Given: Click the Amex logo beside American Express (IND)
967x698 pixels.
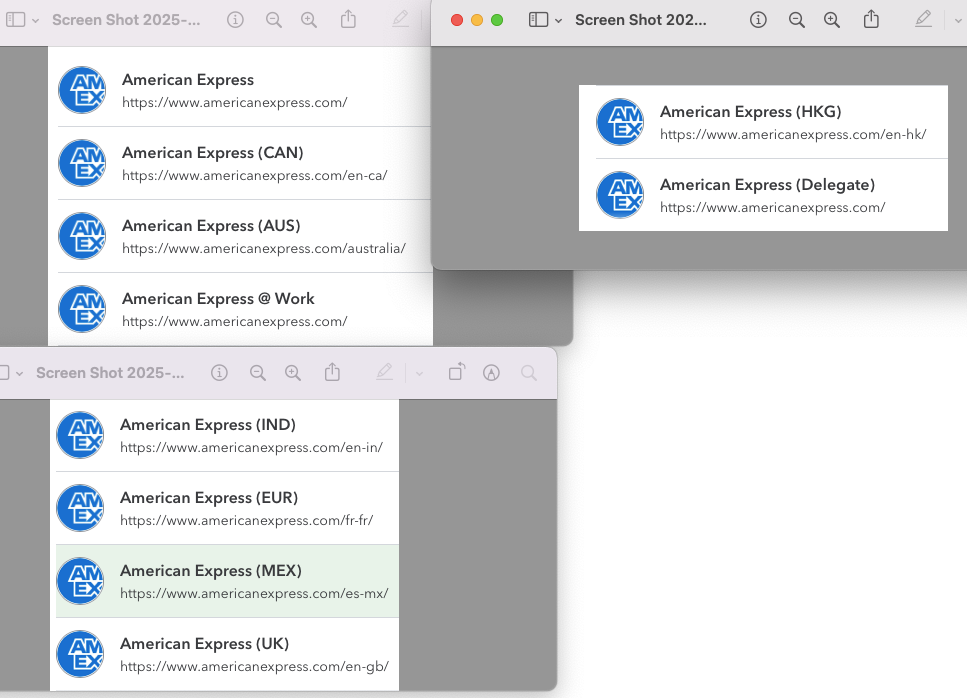Looking at the screenshot, I should pos(80,435).
